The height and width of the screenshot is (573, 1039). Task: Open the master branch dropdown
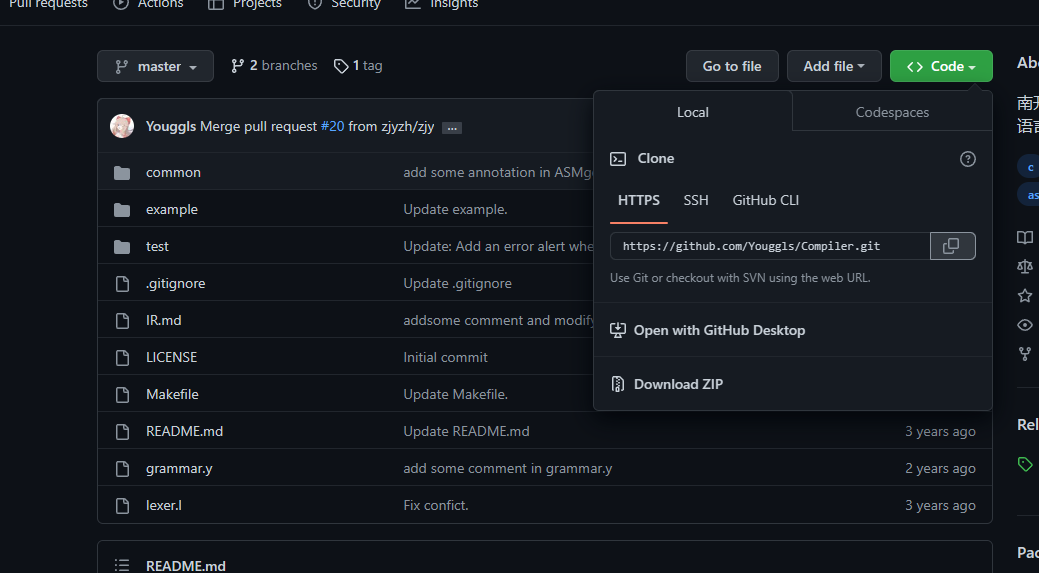[x=155, y=66]
